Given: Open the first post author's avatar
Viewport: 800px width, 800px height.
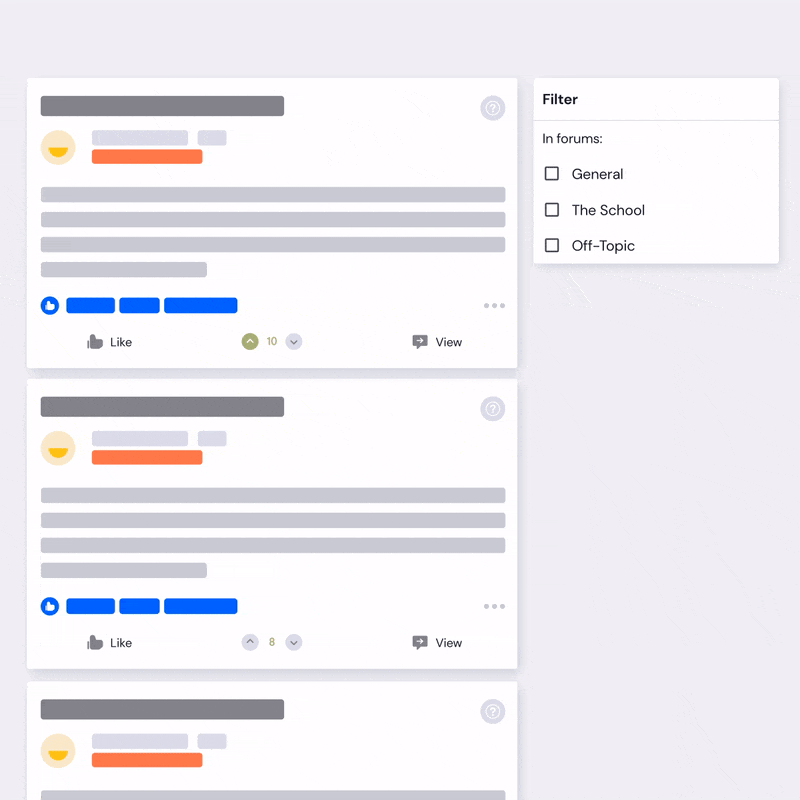Looking at the screenshot, I should pos(58,147).
